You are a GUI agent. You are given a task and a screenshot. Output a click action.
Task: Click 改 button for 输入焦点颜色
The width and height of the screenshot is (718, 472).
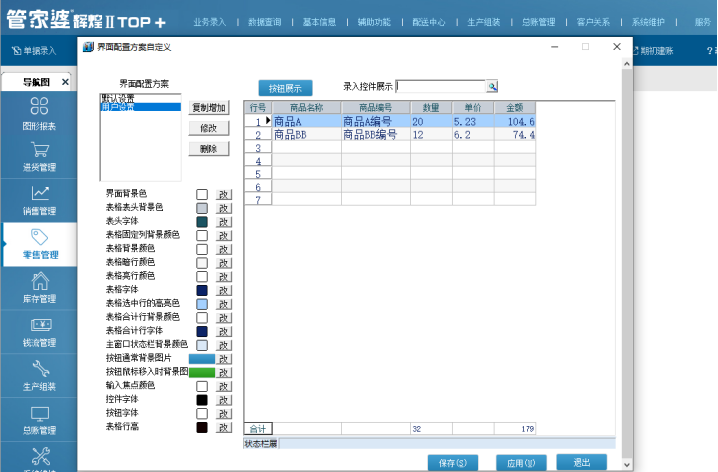tap(224, 386)
